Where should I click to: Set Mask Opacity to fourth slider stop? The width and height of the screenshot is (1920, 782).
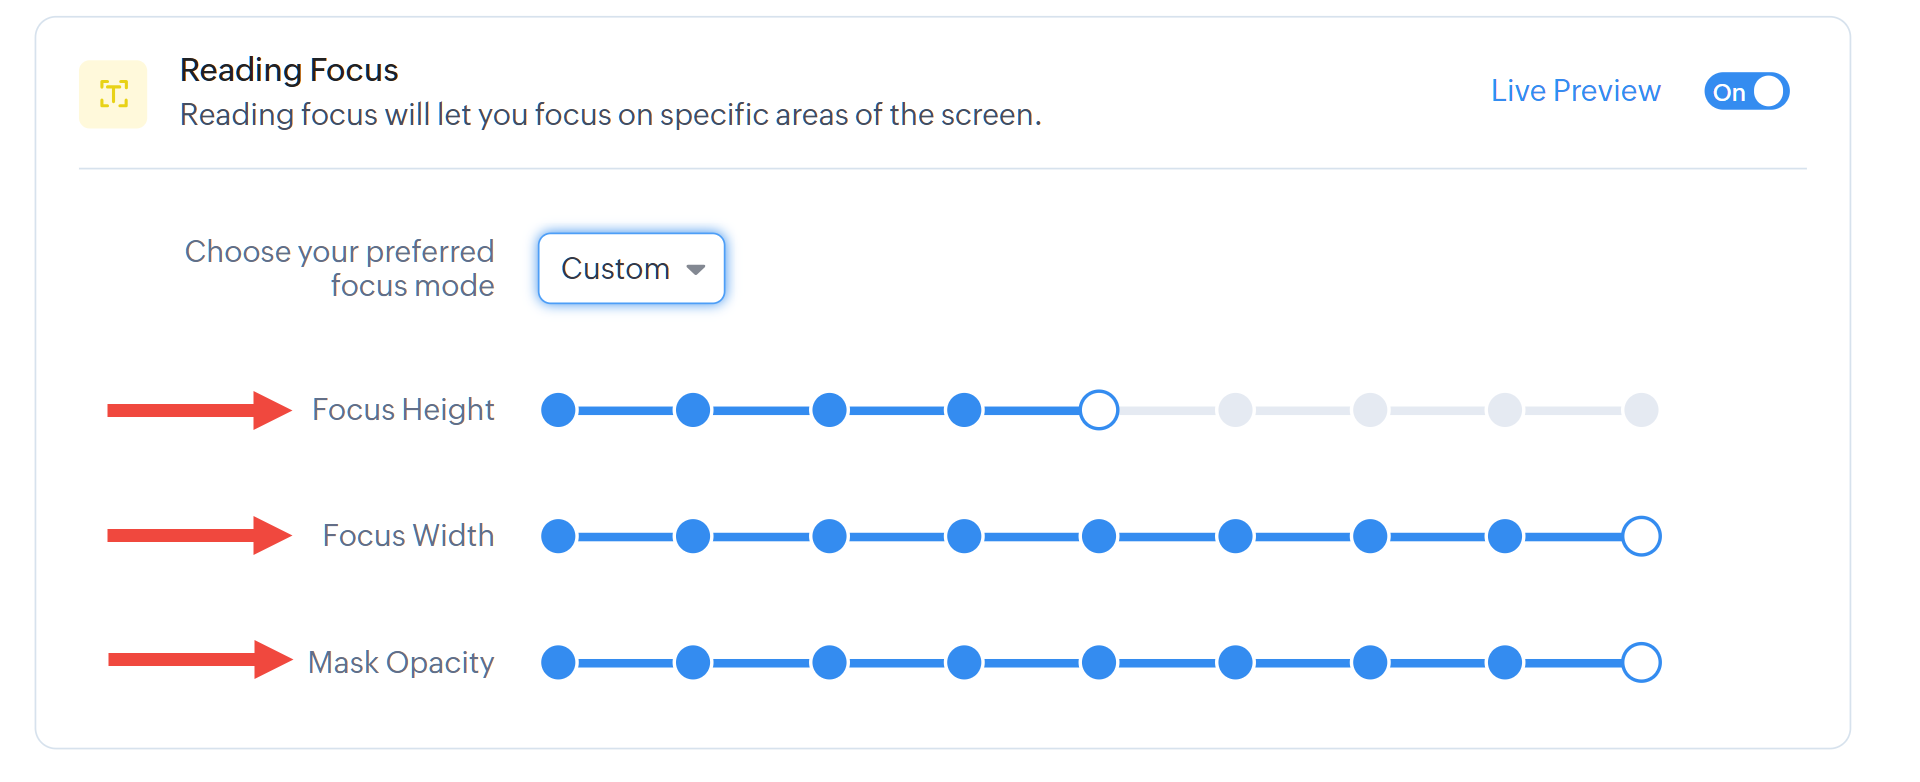click(964, 662)
